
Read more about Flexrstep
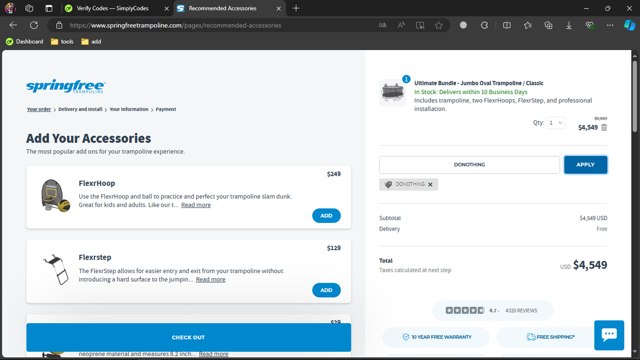pos(211,280)
